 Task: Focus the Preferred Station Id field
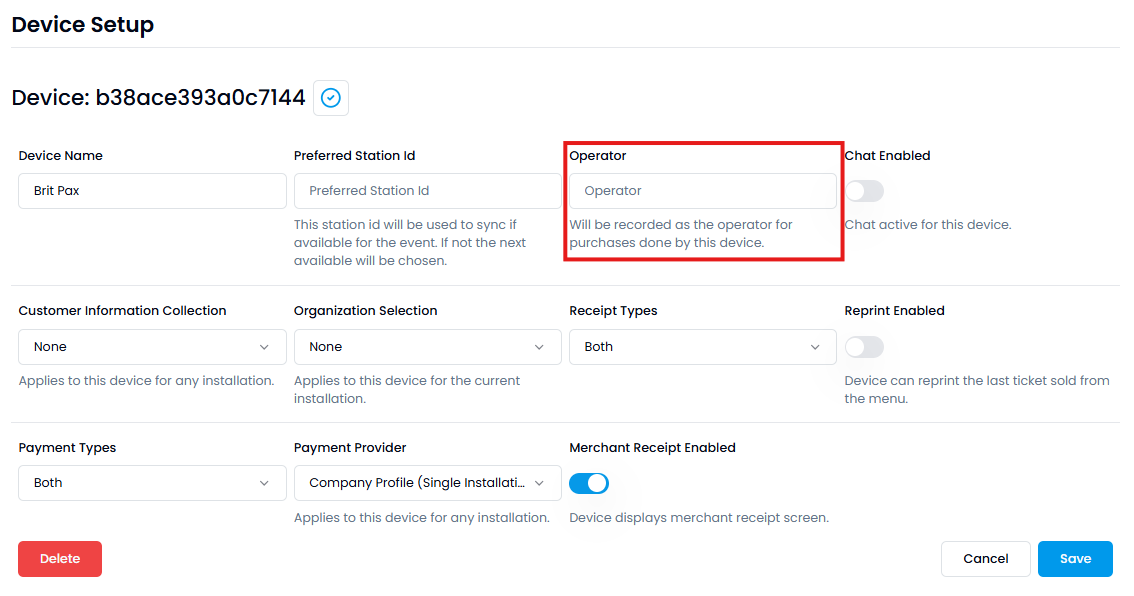(x=427, y=191)
